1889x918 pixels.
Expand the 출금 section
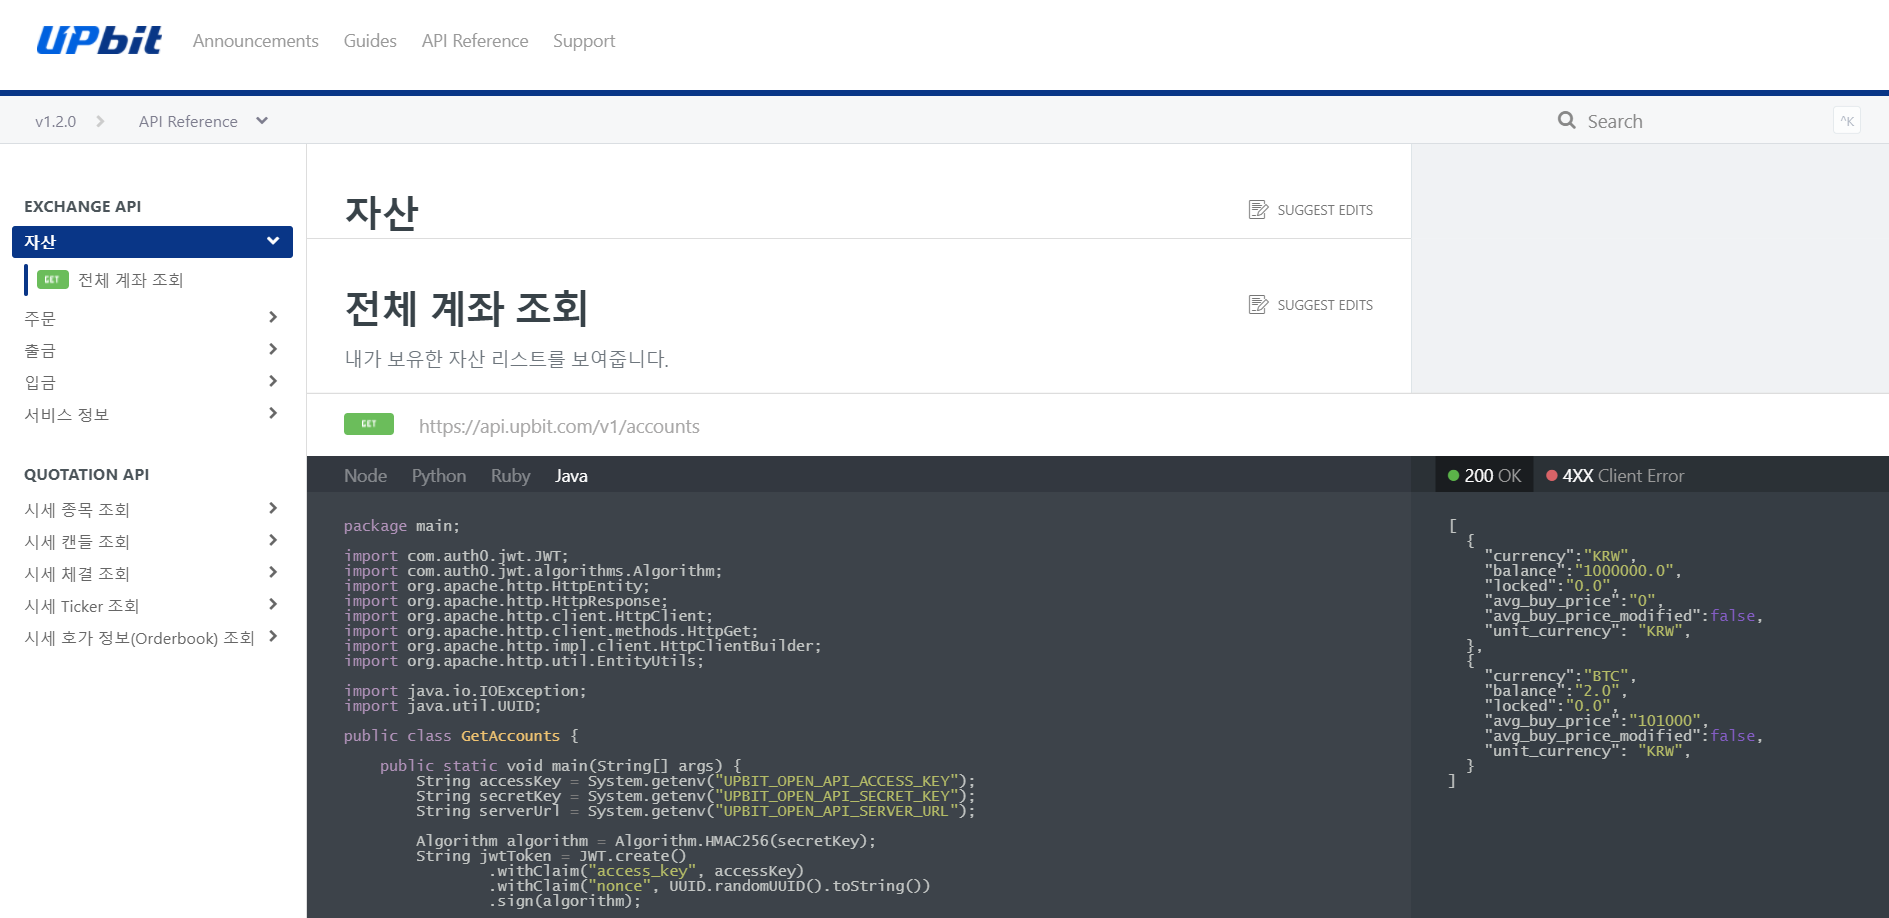[x=152, y=350]
